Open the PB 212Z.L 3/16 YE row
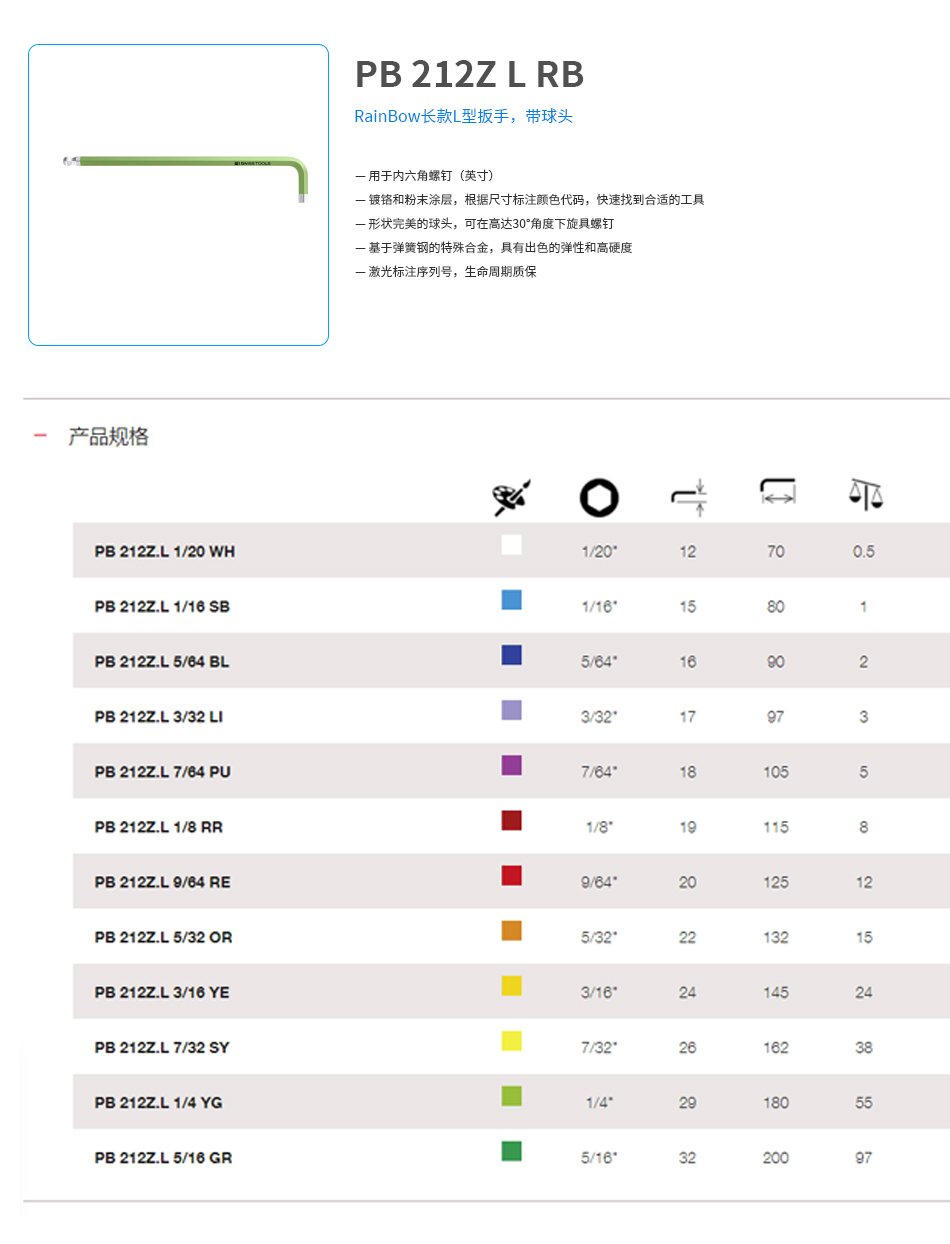The width and height of the screenshot is (950, 1244). click(162, 992)
